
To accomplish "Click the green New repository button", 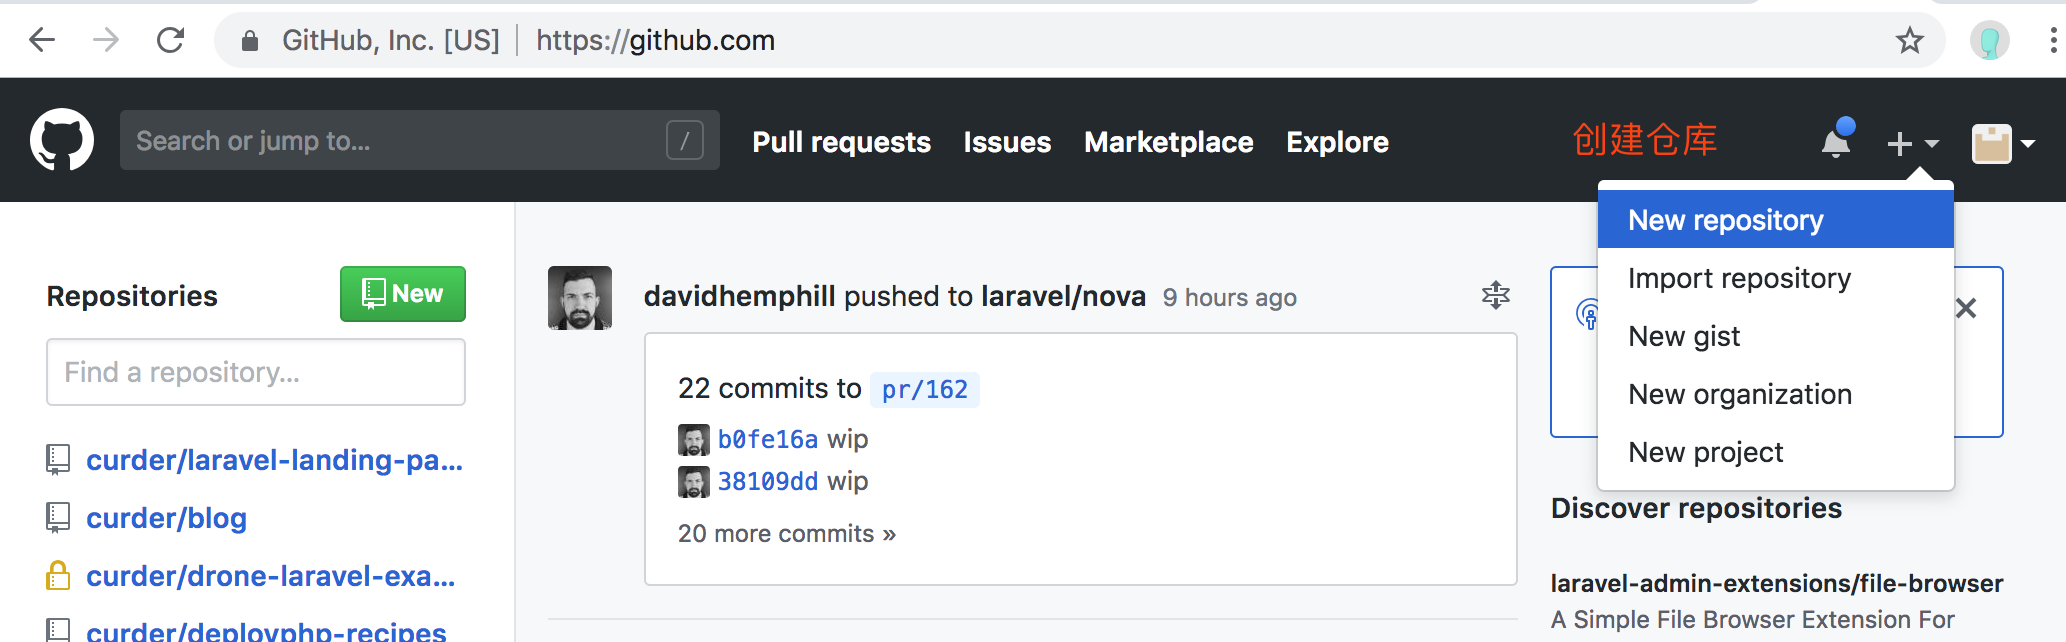I will click(x=403, y=294).
